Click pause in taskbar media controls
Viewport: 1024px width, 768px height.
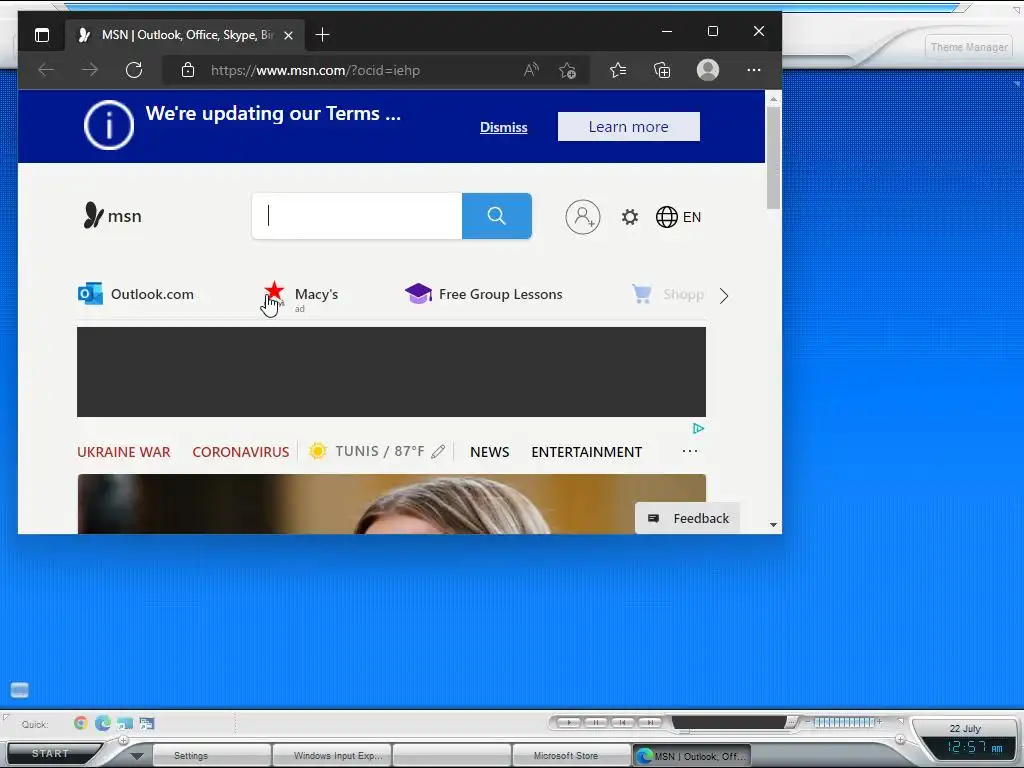(x=596, y=722)
